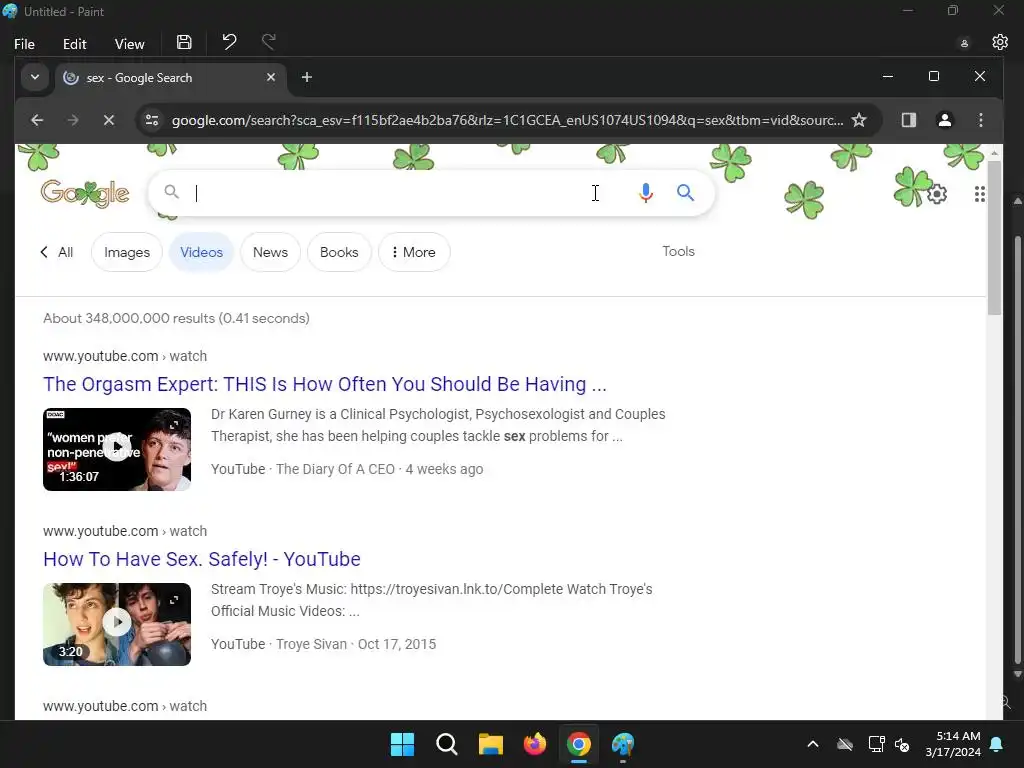Viewport: 1024px width, 768px height.
Task: Open a new Chrome tab
Action: click(306, 77)
